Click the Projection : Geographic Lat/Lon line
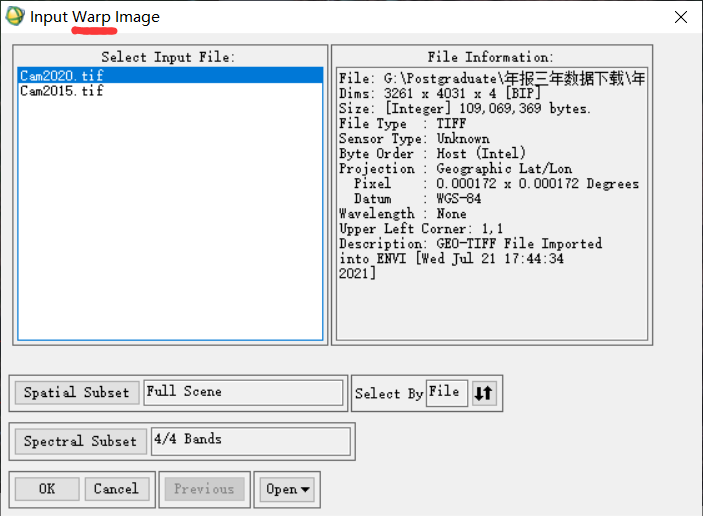This screenshot has width=703, height=516. click(x=456, y=169)
